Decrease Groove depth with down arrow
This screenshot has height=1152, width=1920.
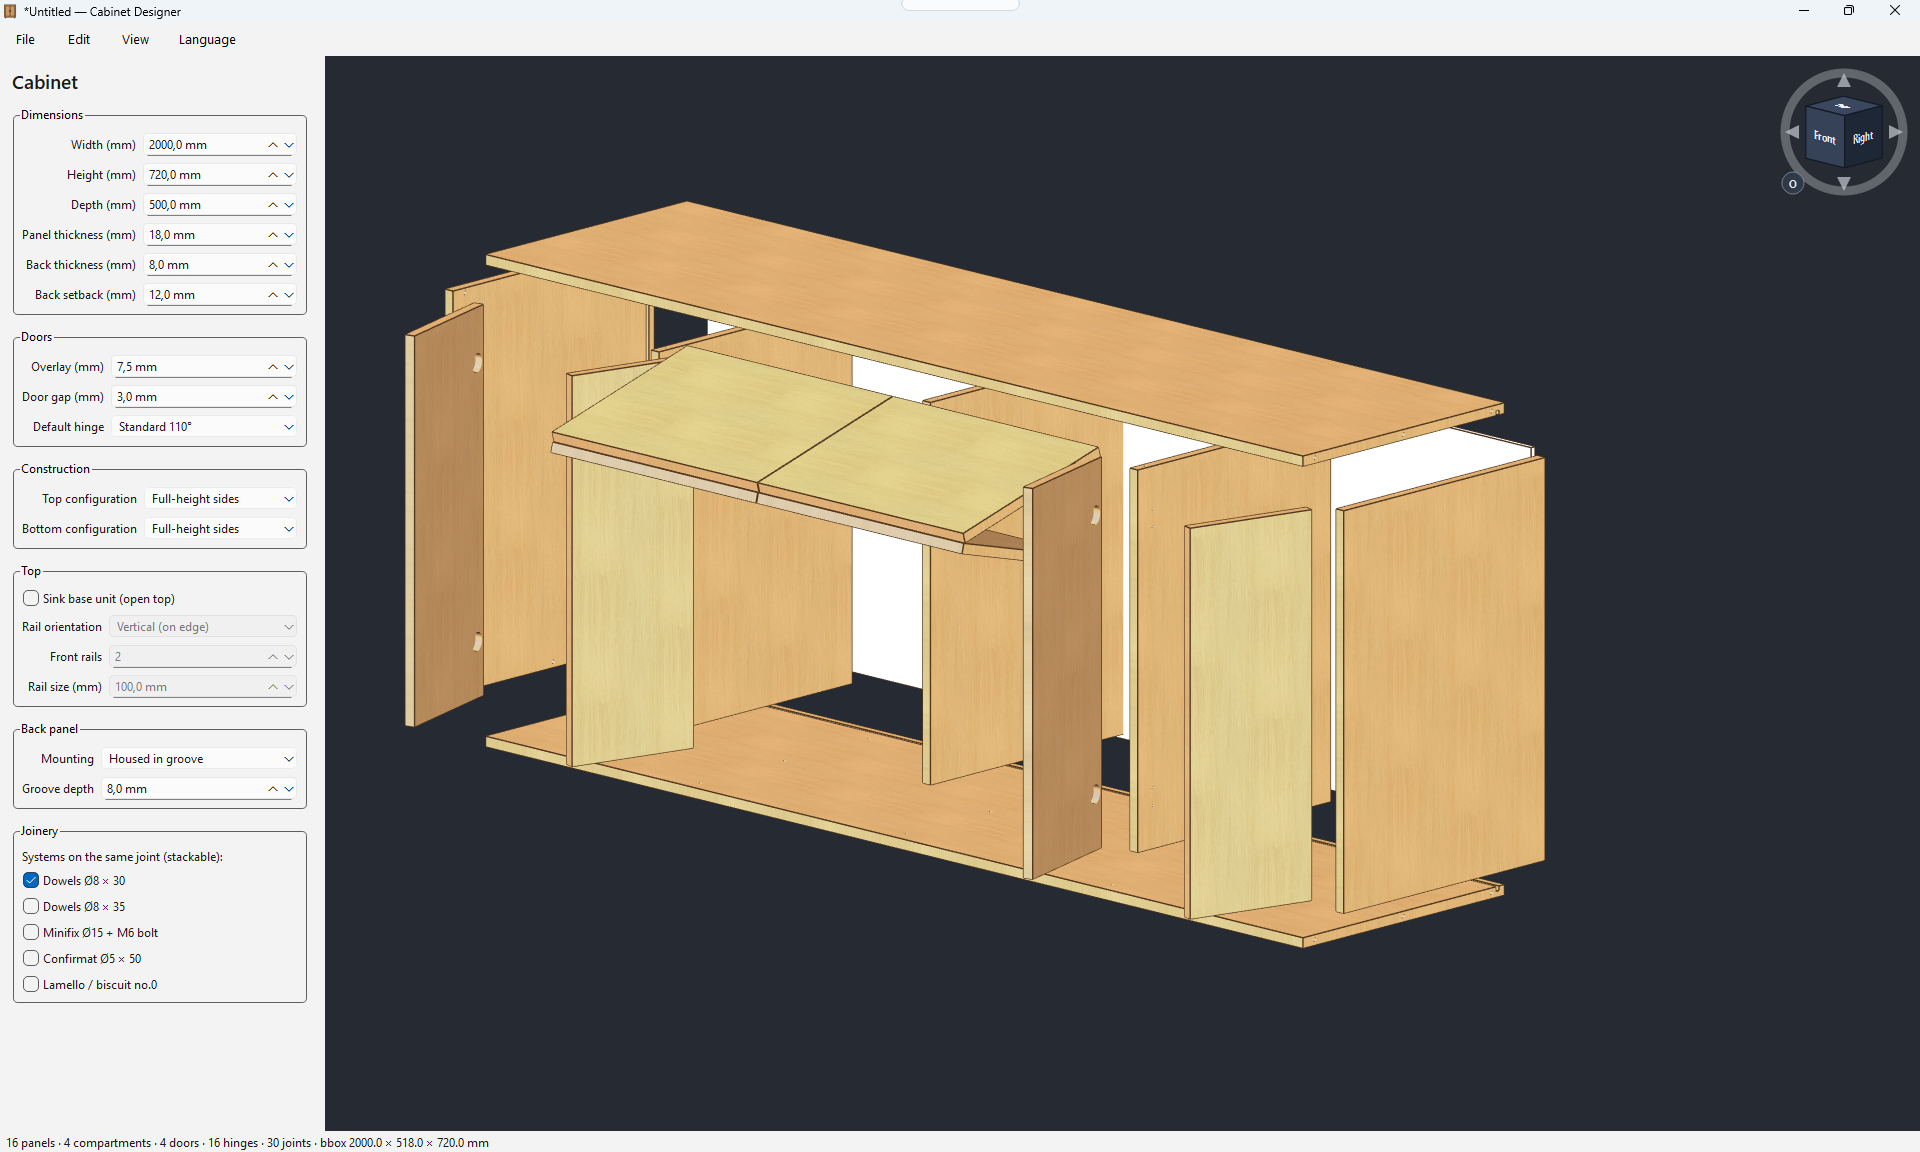tap(289, 789)
